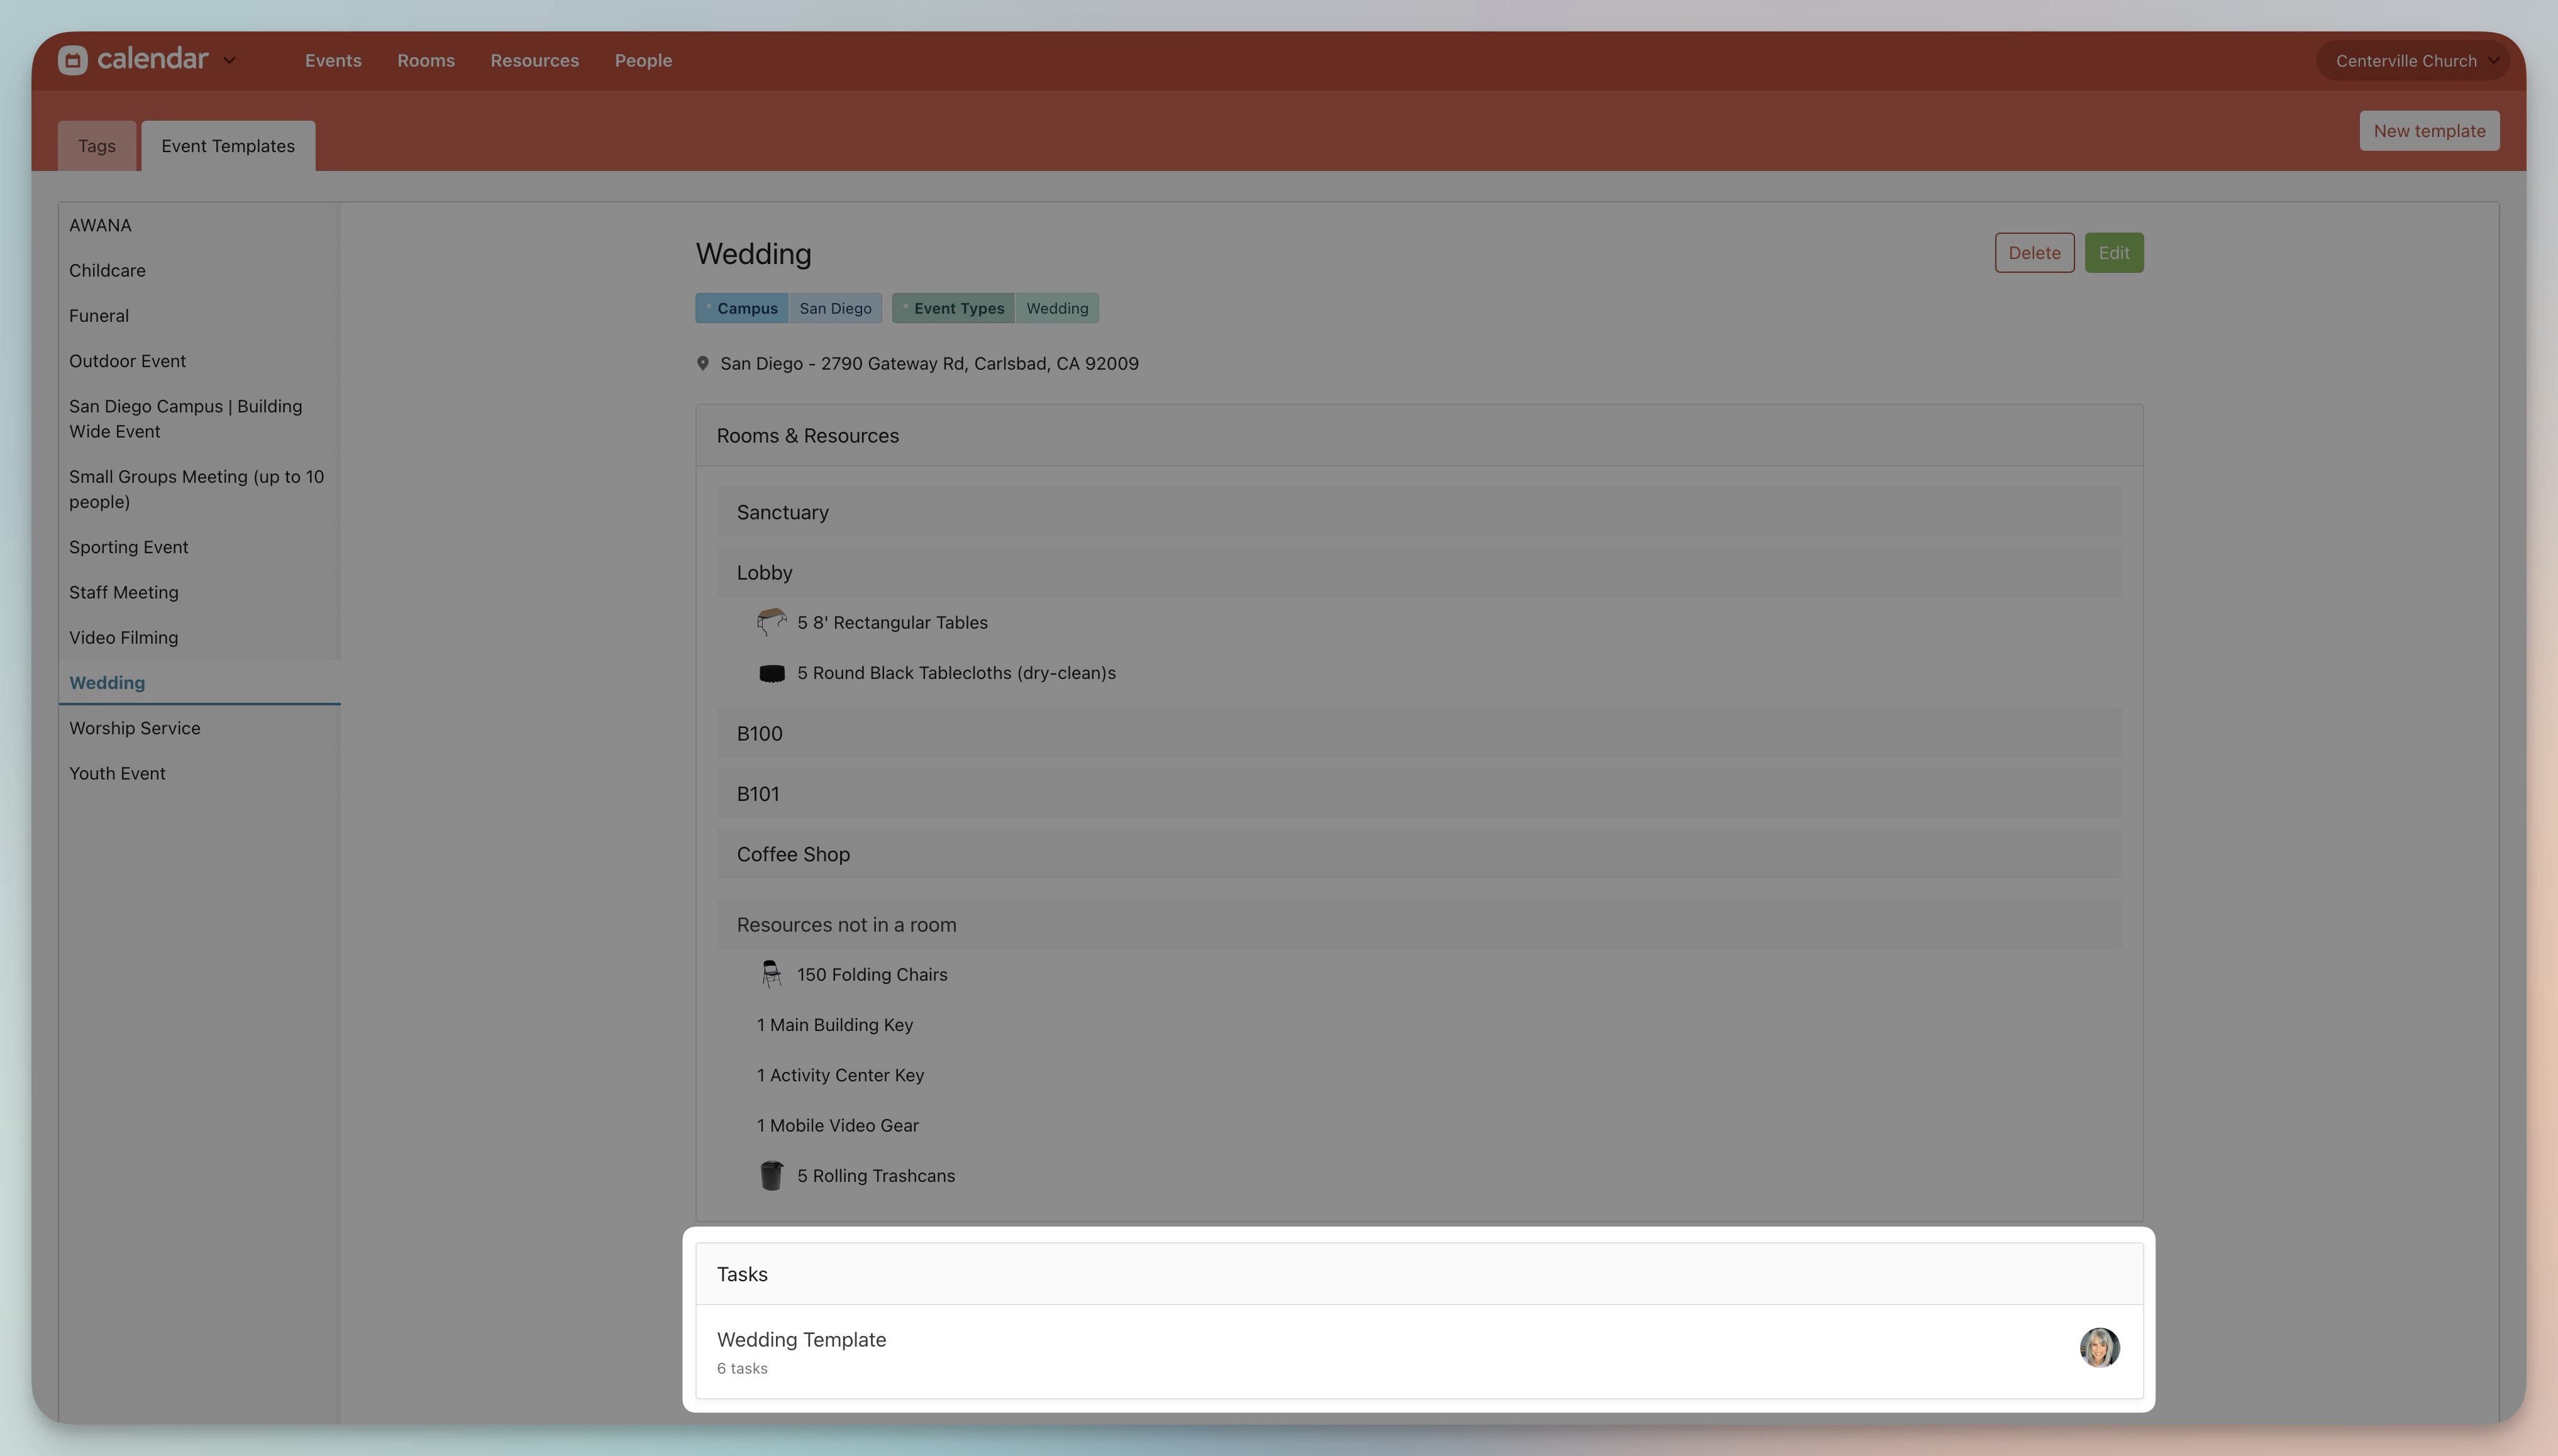Open the Events menu
This screenshot has height=1456, width=2558.
[333, 61]
